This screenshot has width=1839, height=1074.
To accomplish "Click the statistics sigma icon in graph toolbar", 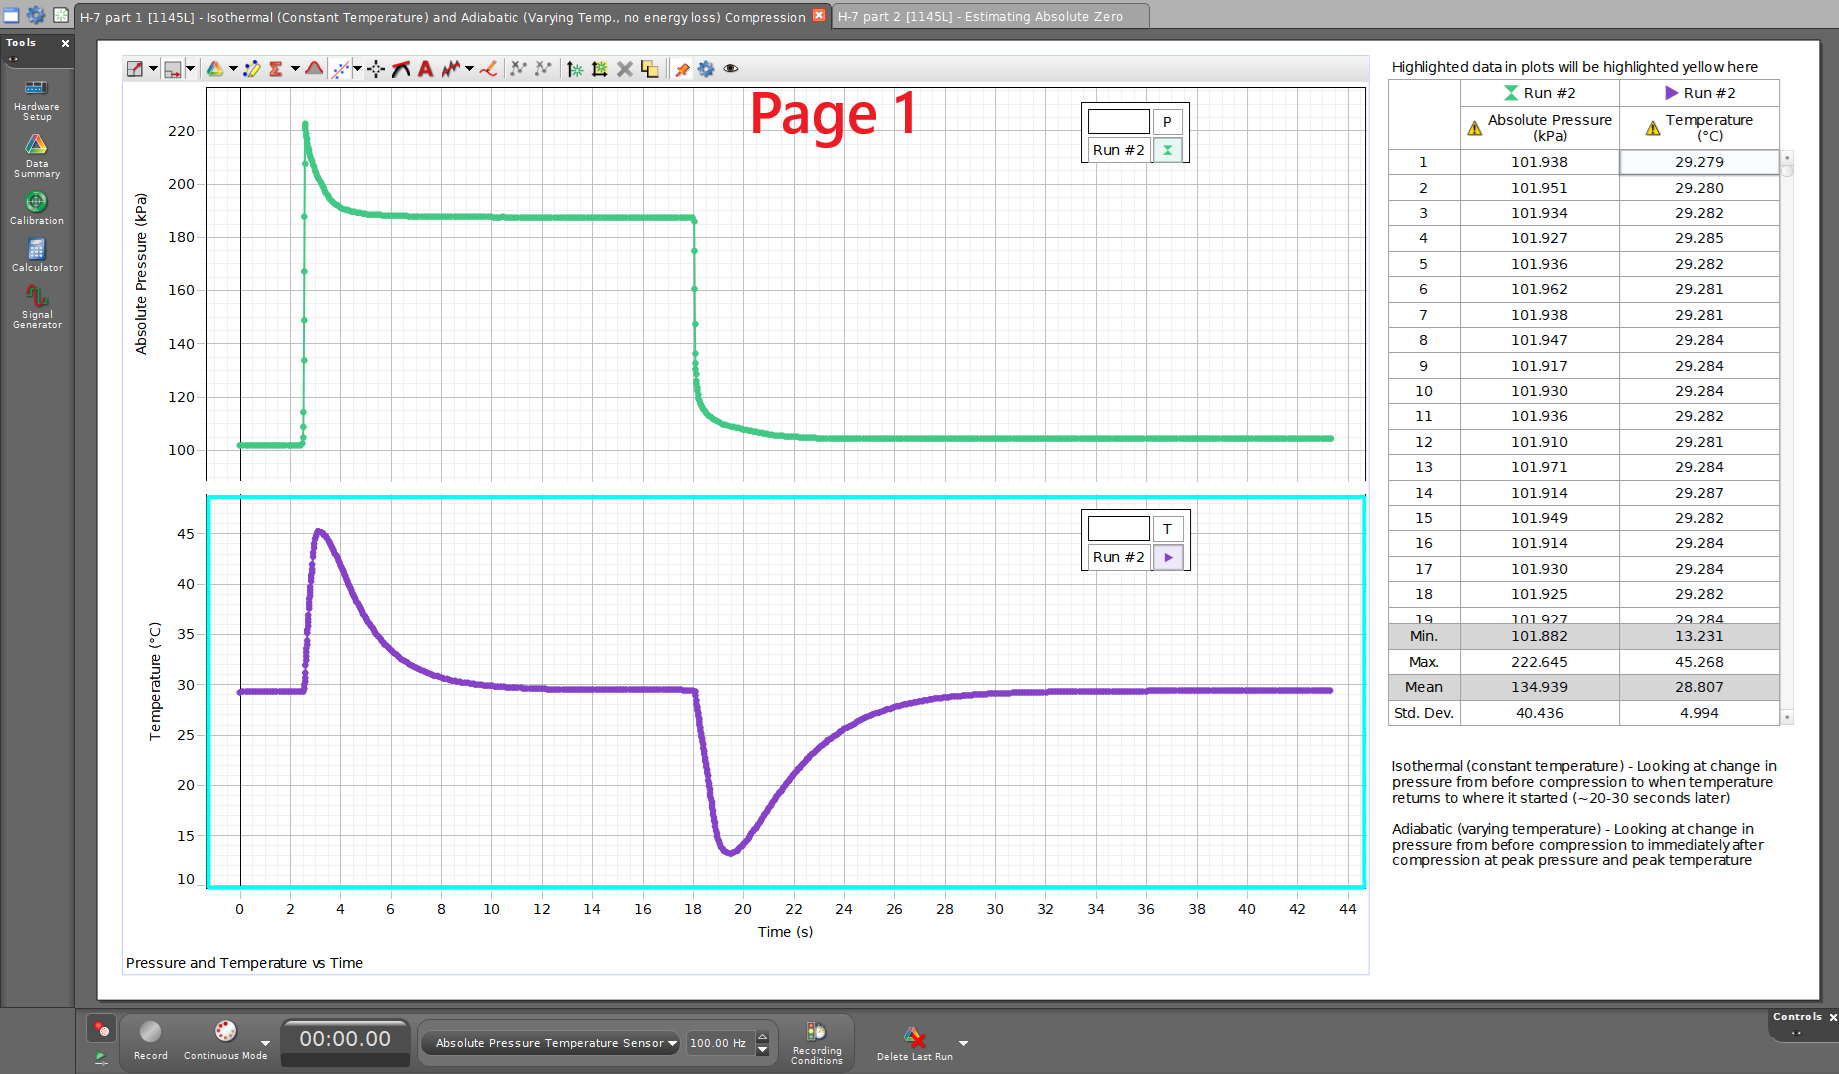I will [x=276, y=69].
